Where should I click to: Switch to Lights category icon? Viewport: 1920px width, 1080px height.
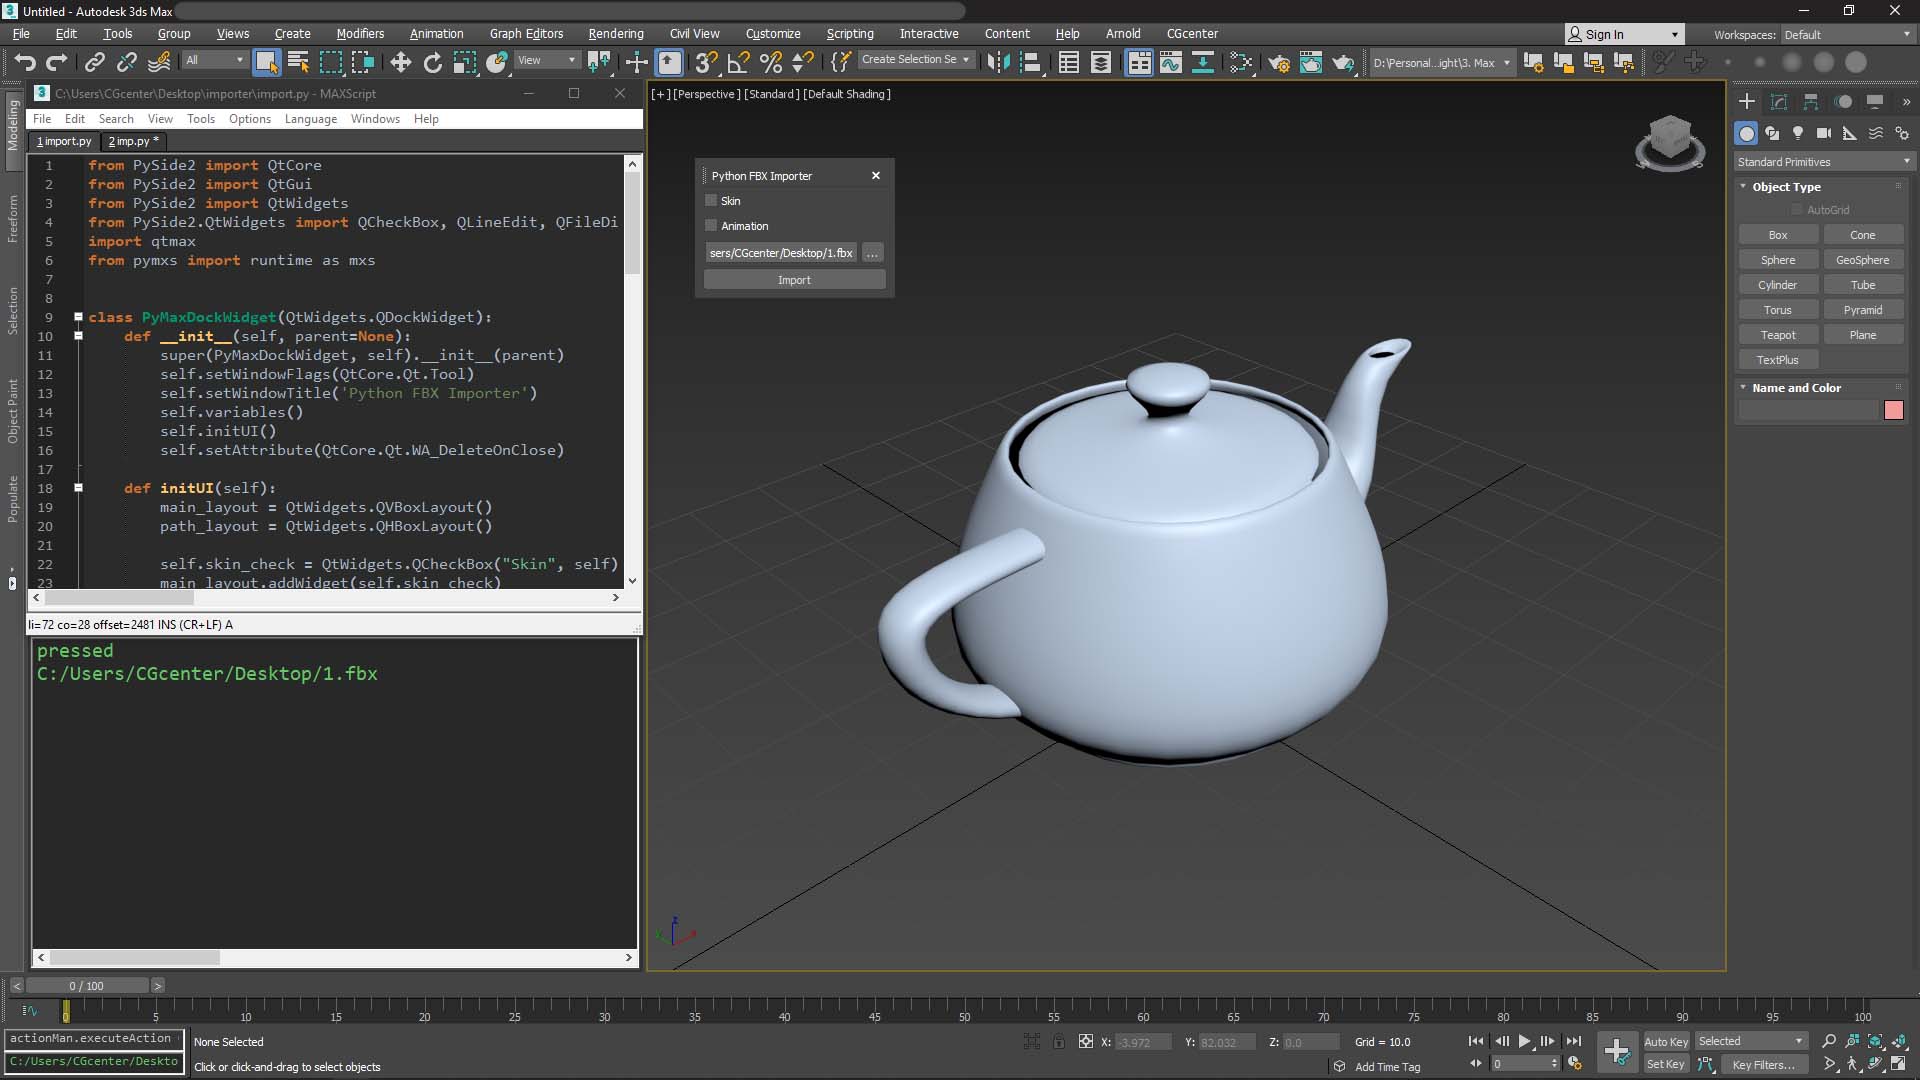coord(1798,133)
